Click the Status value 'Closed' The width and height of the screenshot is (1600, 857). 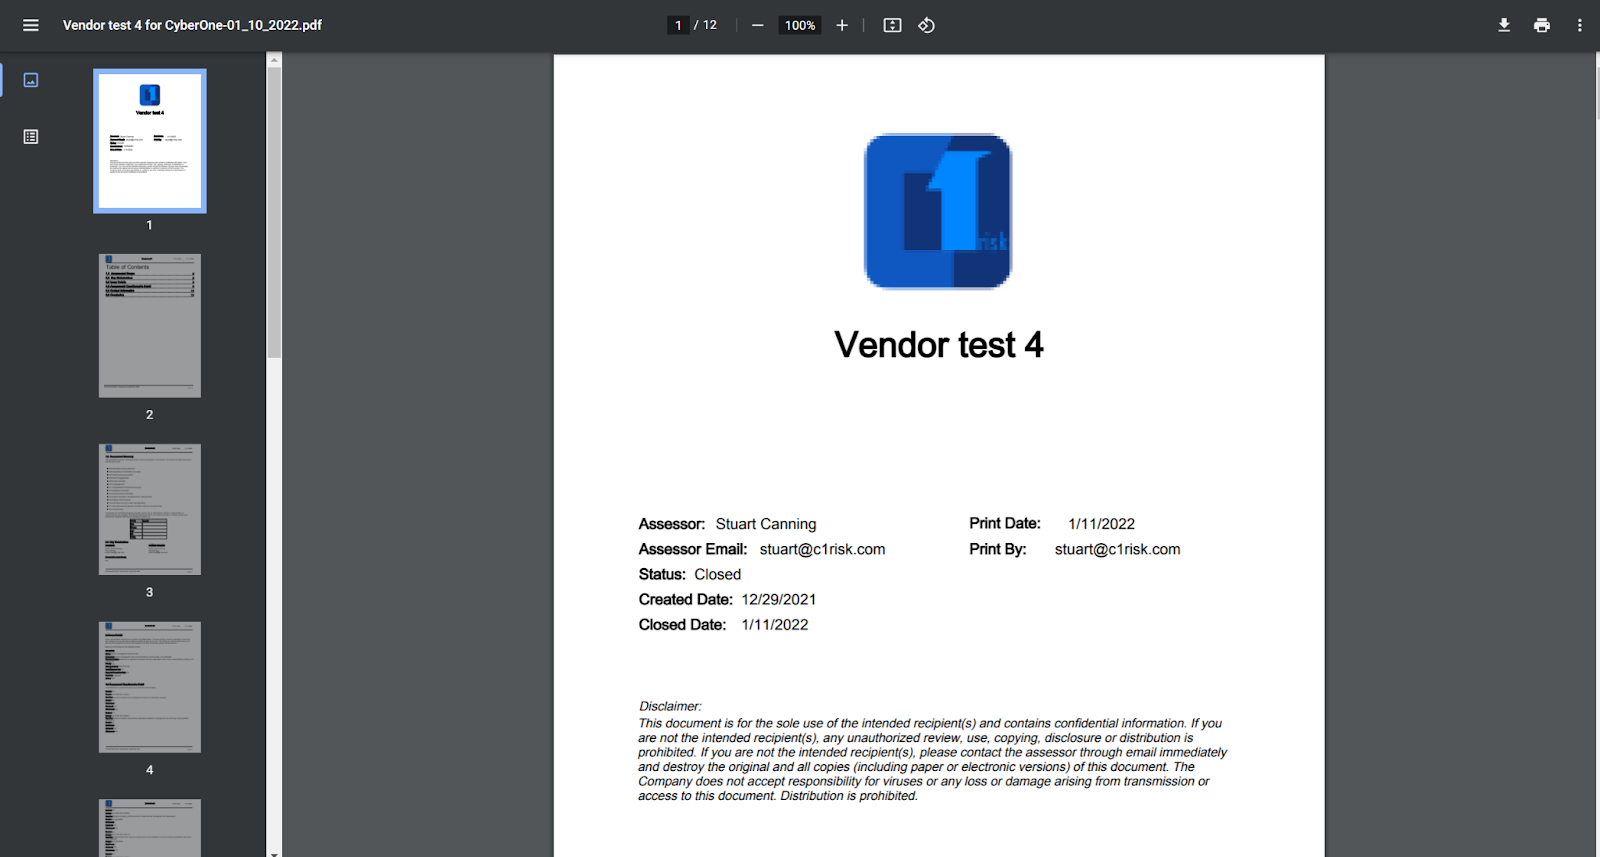(718, 574)
